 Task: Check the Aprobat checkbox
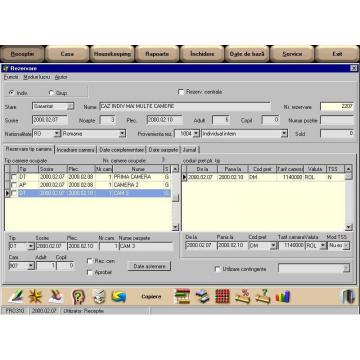tap(89, 272)
